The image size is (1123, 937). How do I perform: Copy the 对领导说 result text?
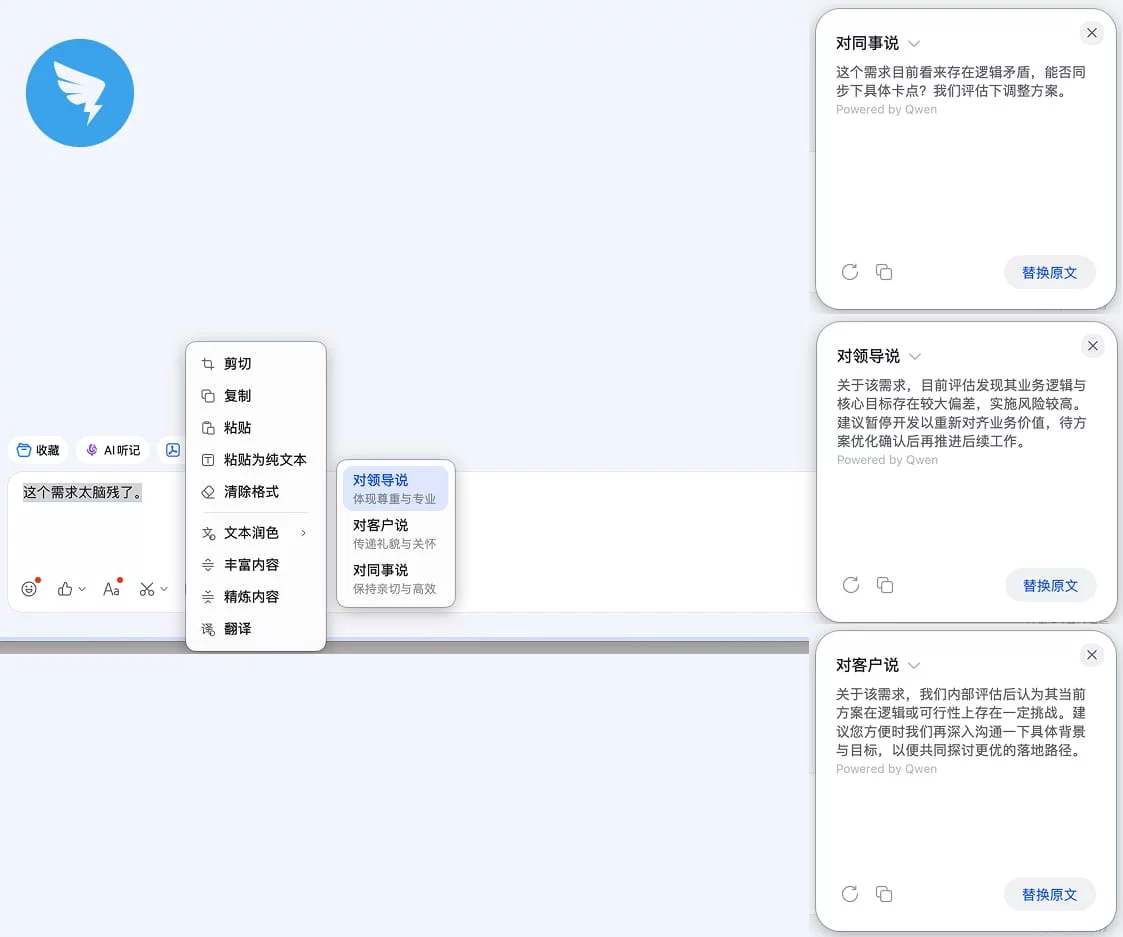(x=885, y=585)
